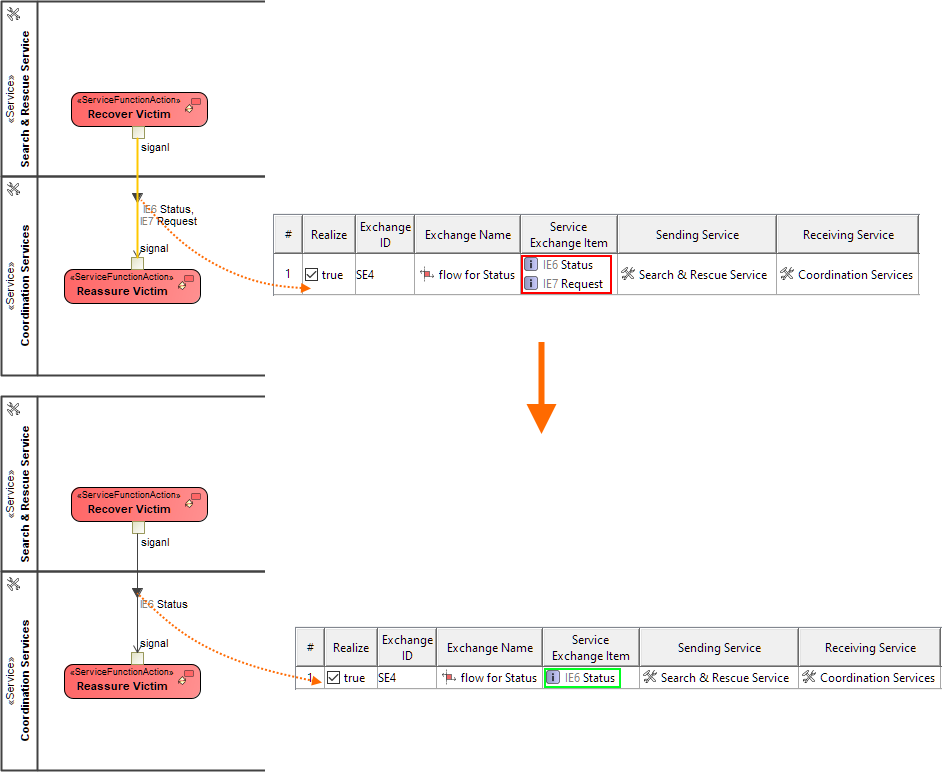The height and width of the screenshot is (777, 944).
Task: Click the input pin above upper Reassure Victim
Action: [x=137, y=263]
